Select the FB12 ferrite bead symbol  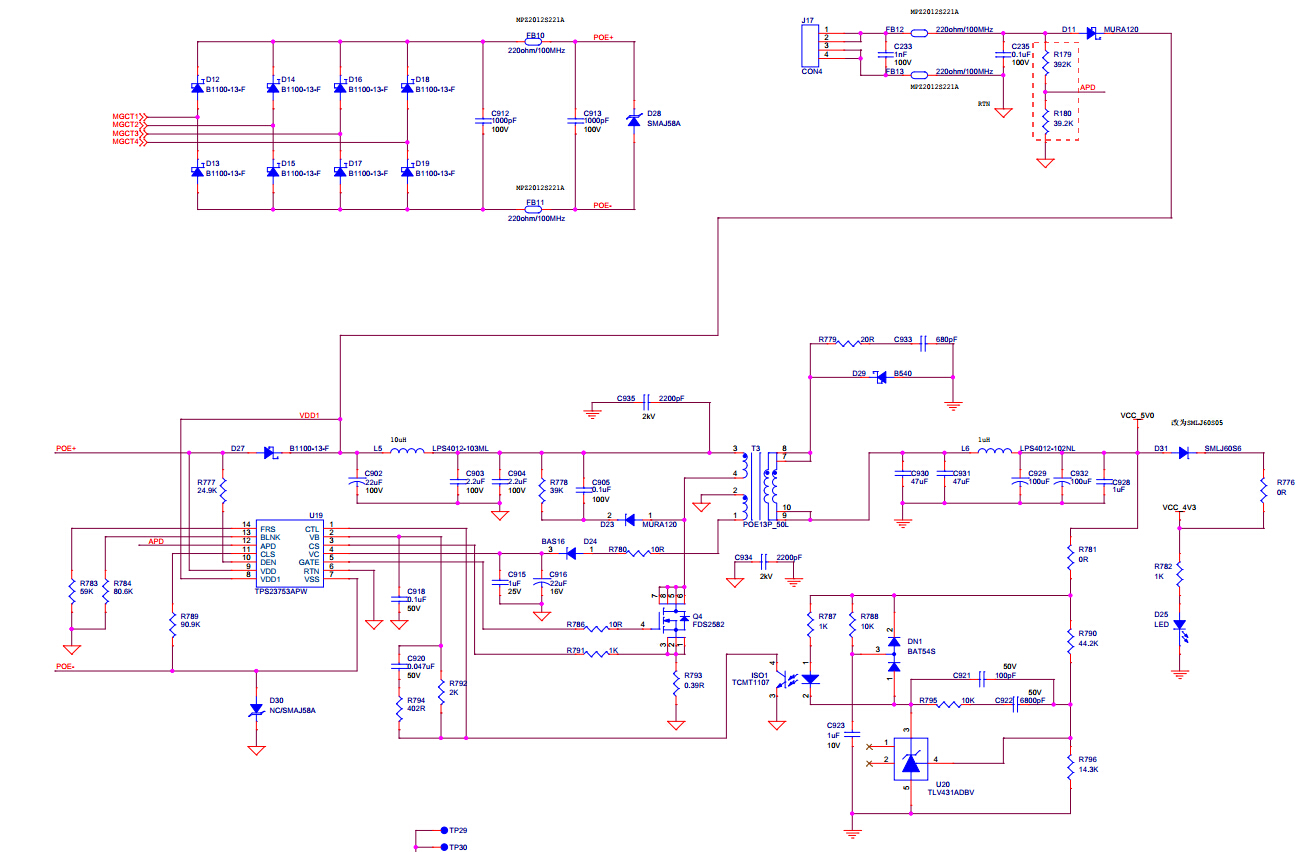pos(920,32)
